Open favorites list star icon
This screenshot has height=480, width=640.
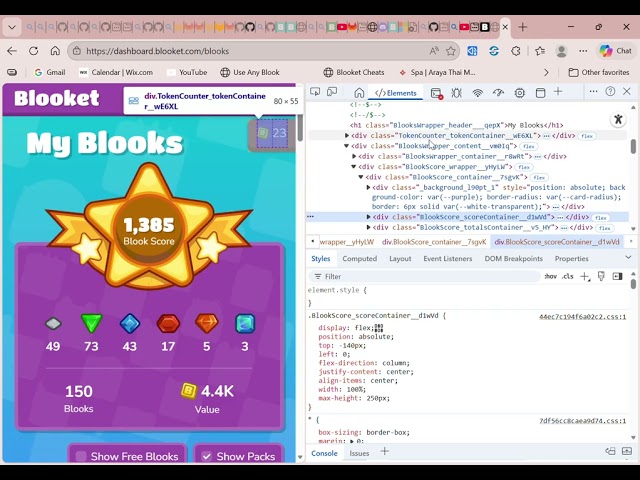[x=540, y=51]
